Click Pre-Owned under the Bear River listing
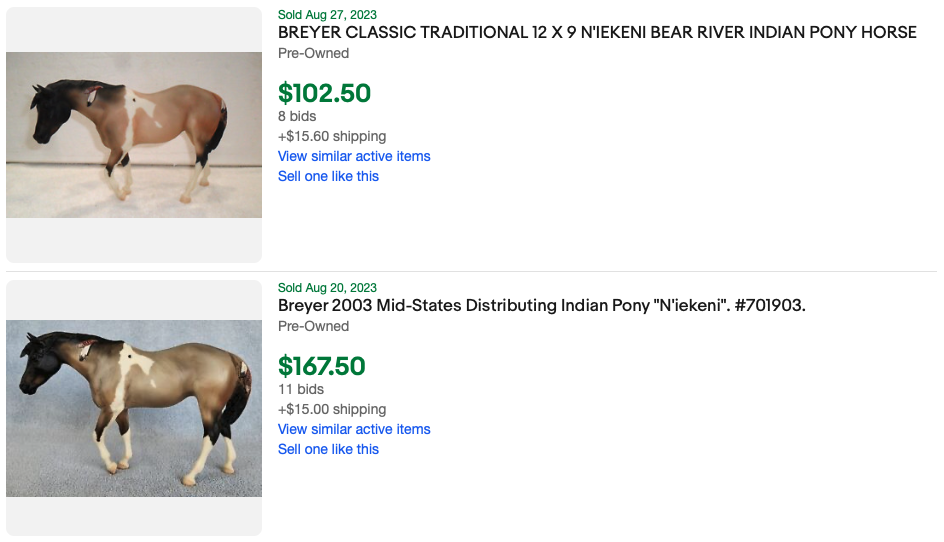 click(314, 53)
